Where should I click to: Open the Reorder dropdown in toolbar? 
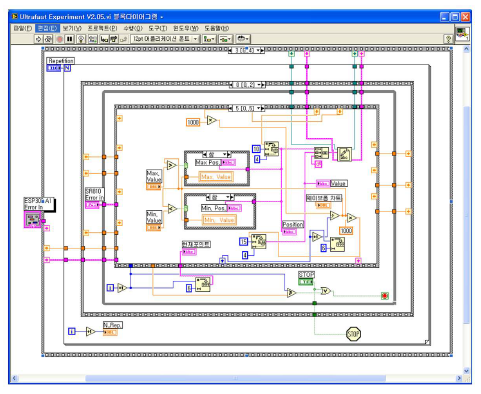pyautogui.click(x=243, y=39)
